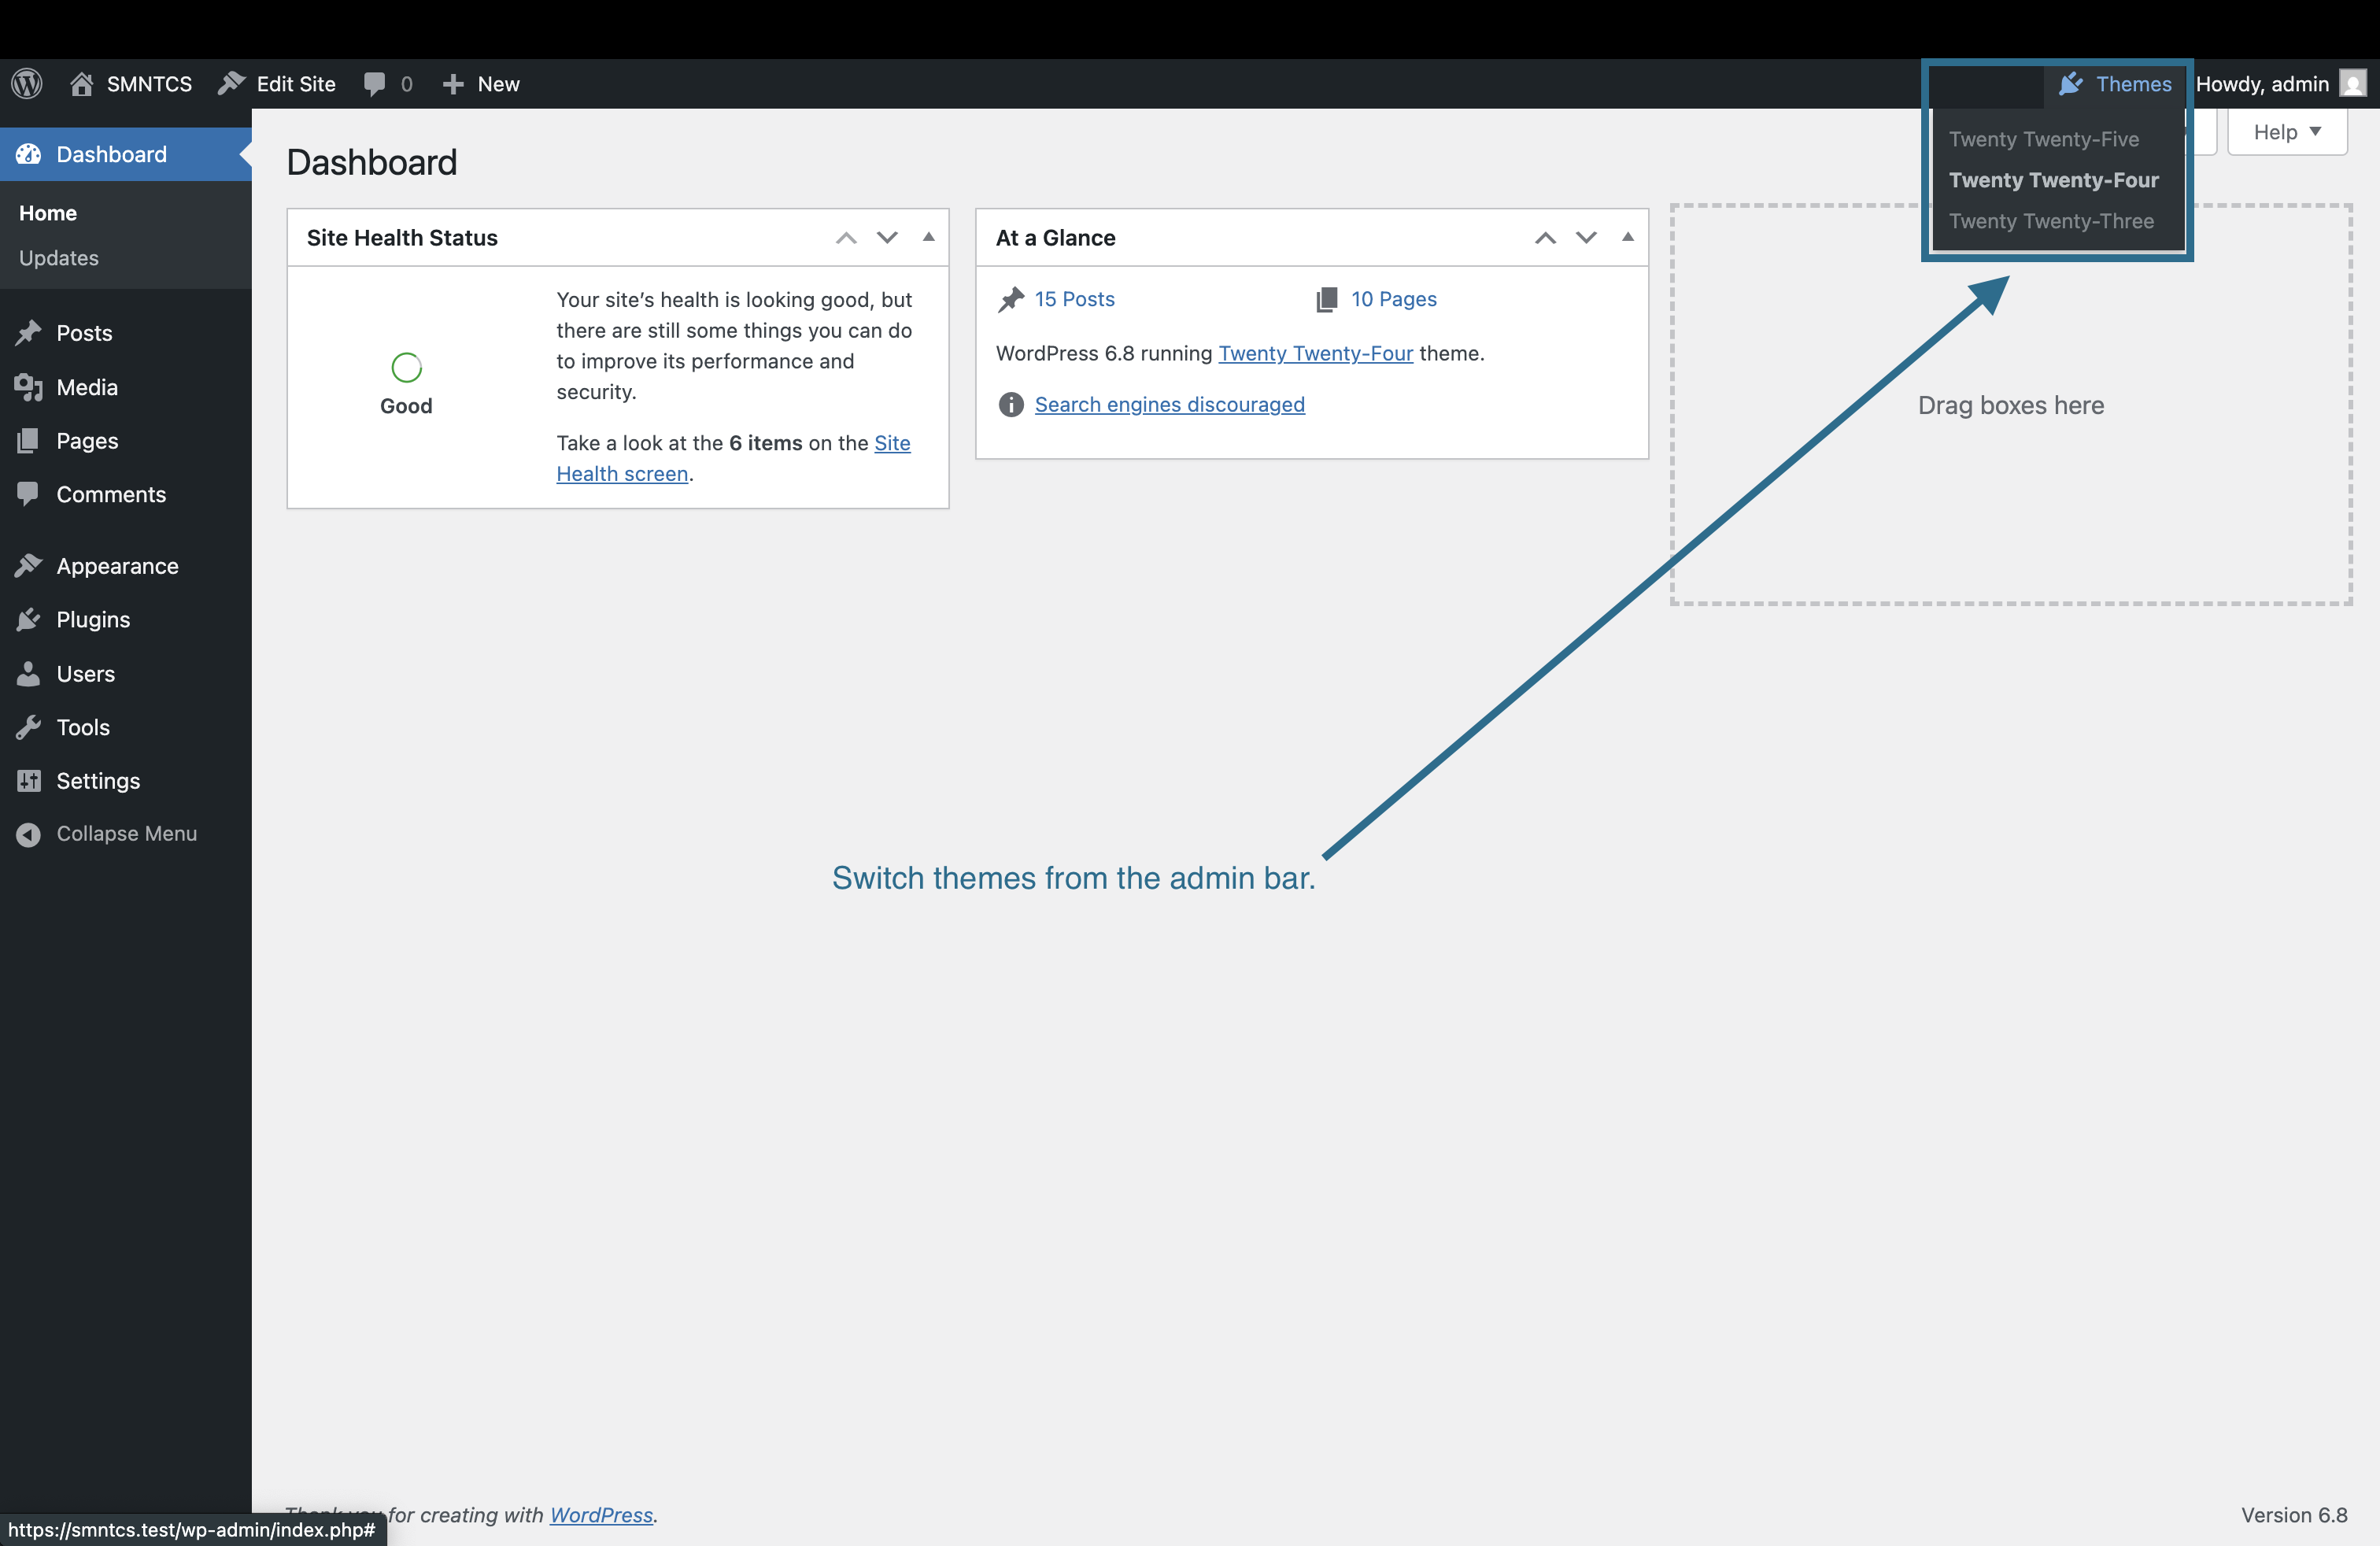Open Home submenu under Dashboard
Screen dimensions: 2380x1546
click(x=48, y=213)
